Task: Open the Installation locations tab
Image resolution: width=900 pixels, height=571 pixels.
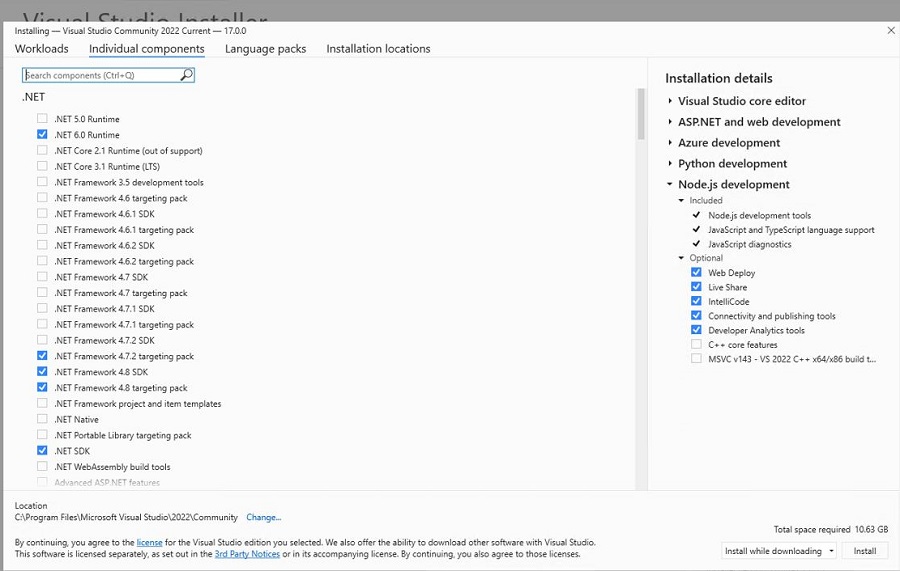Action: click(378, 49)
